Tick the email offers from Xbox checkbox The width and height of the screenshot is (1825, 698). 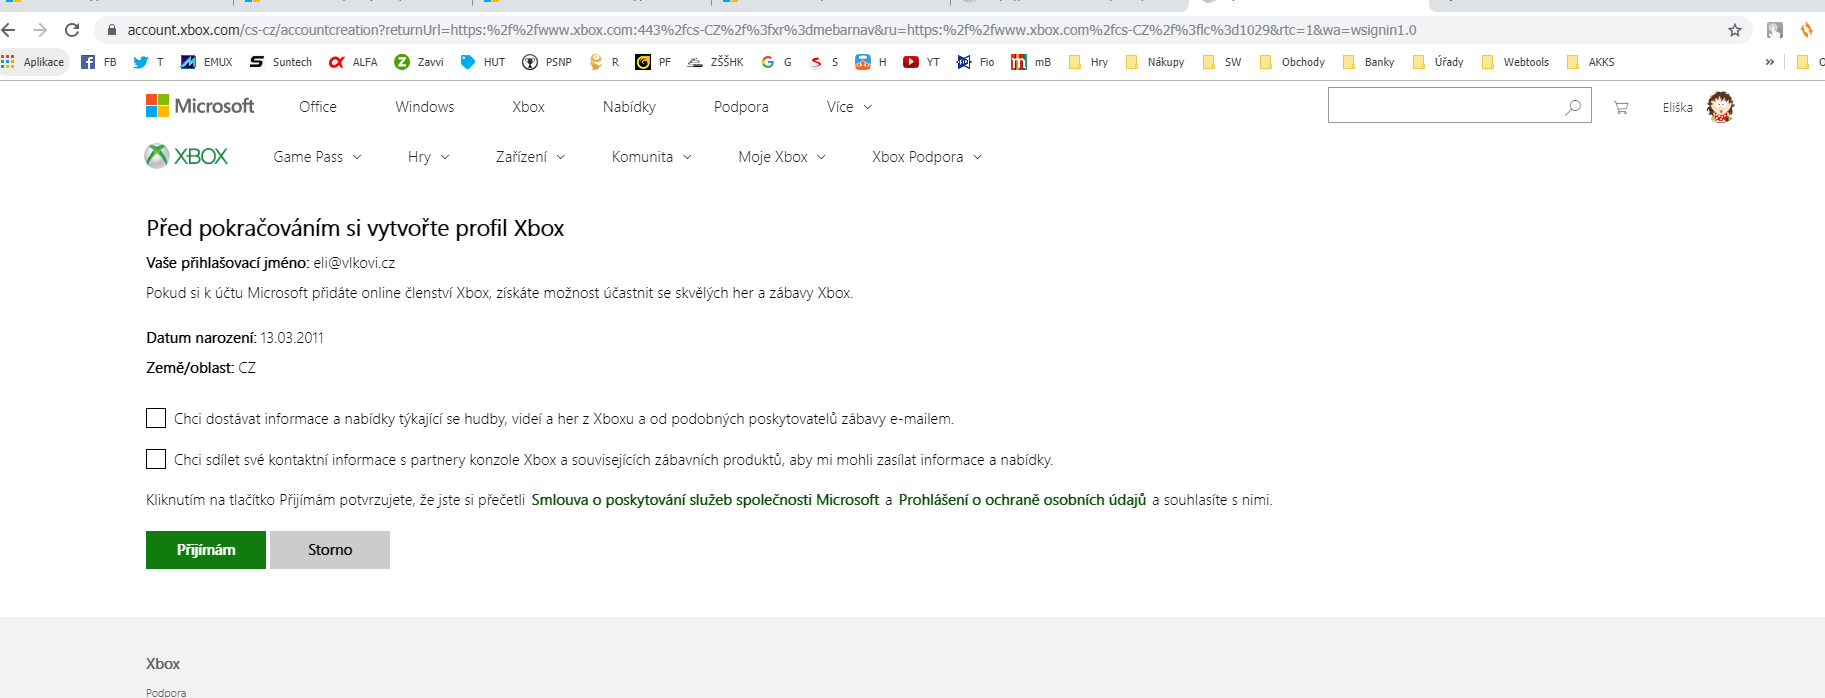[x=156, y=418]
